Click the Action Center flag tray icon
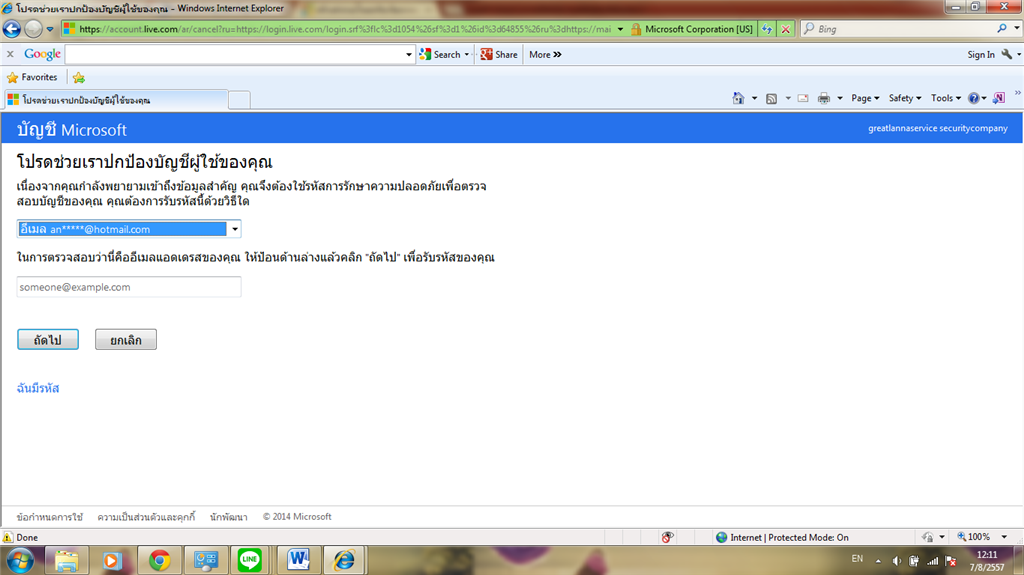The width and height of the screenshot is (1024, 575). [x=951, y=561]
